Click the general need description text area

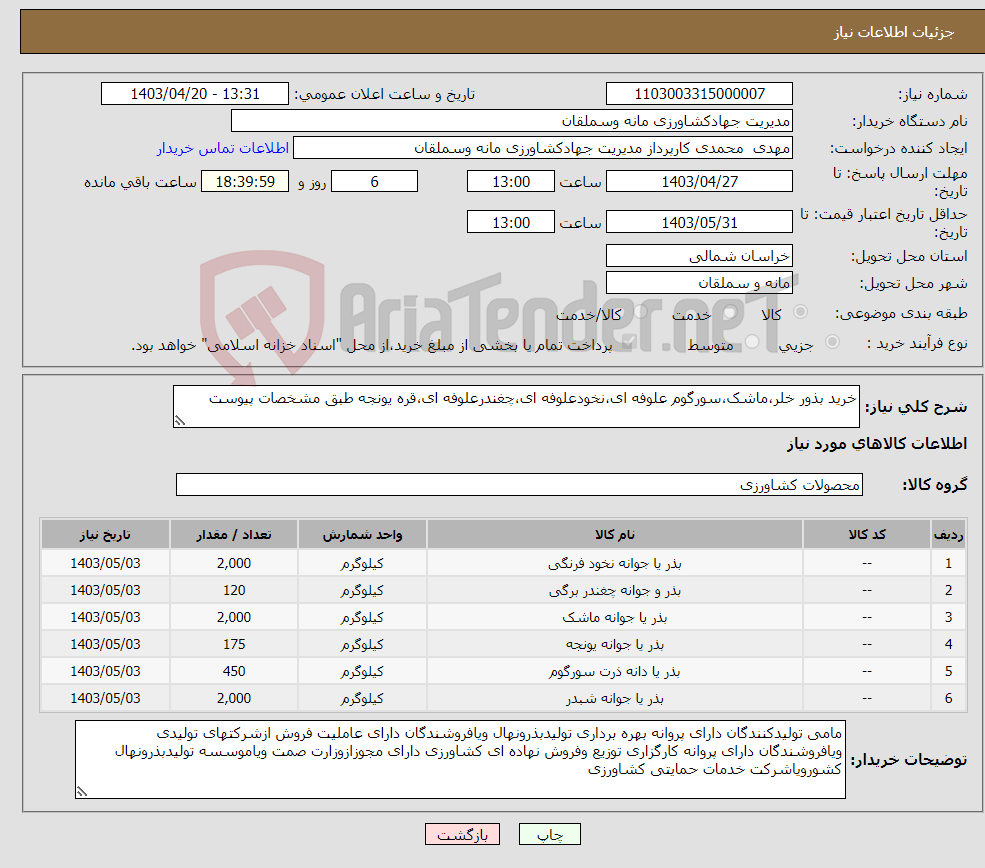516,406
